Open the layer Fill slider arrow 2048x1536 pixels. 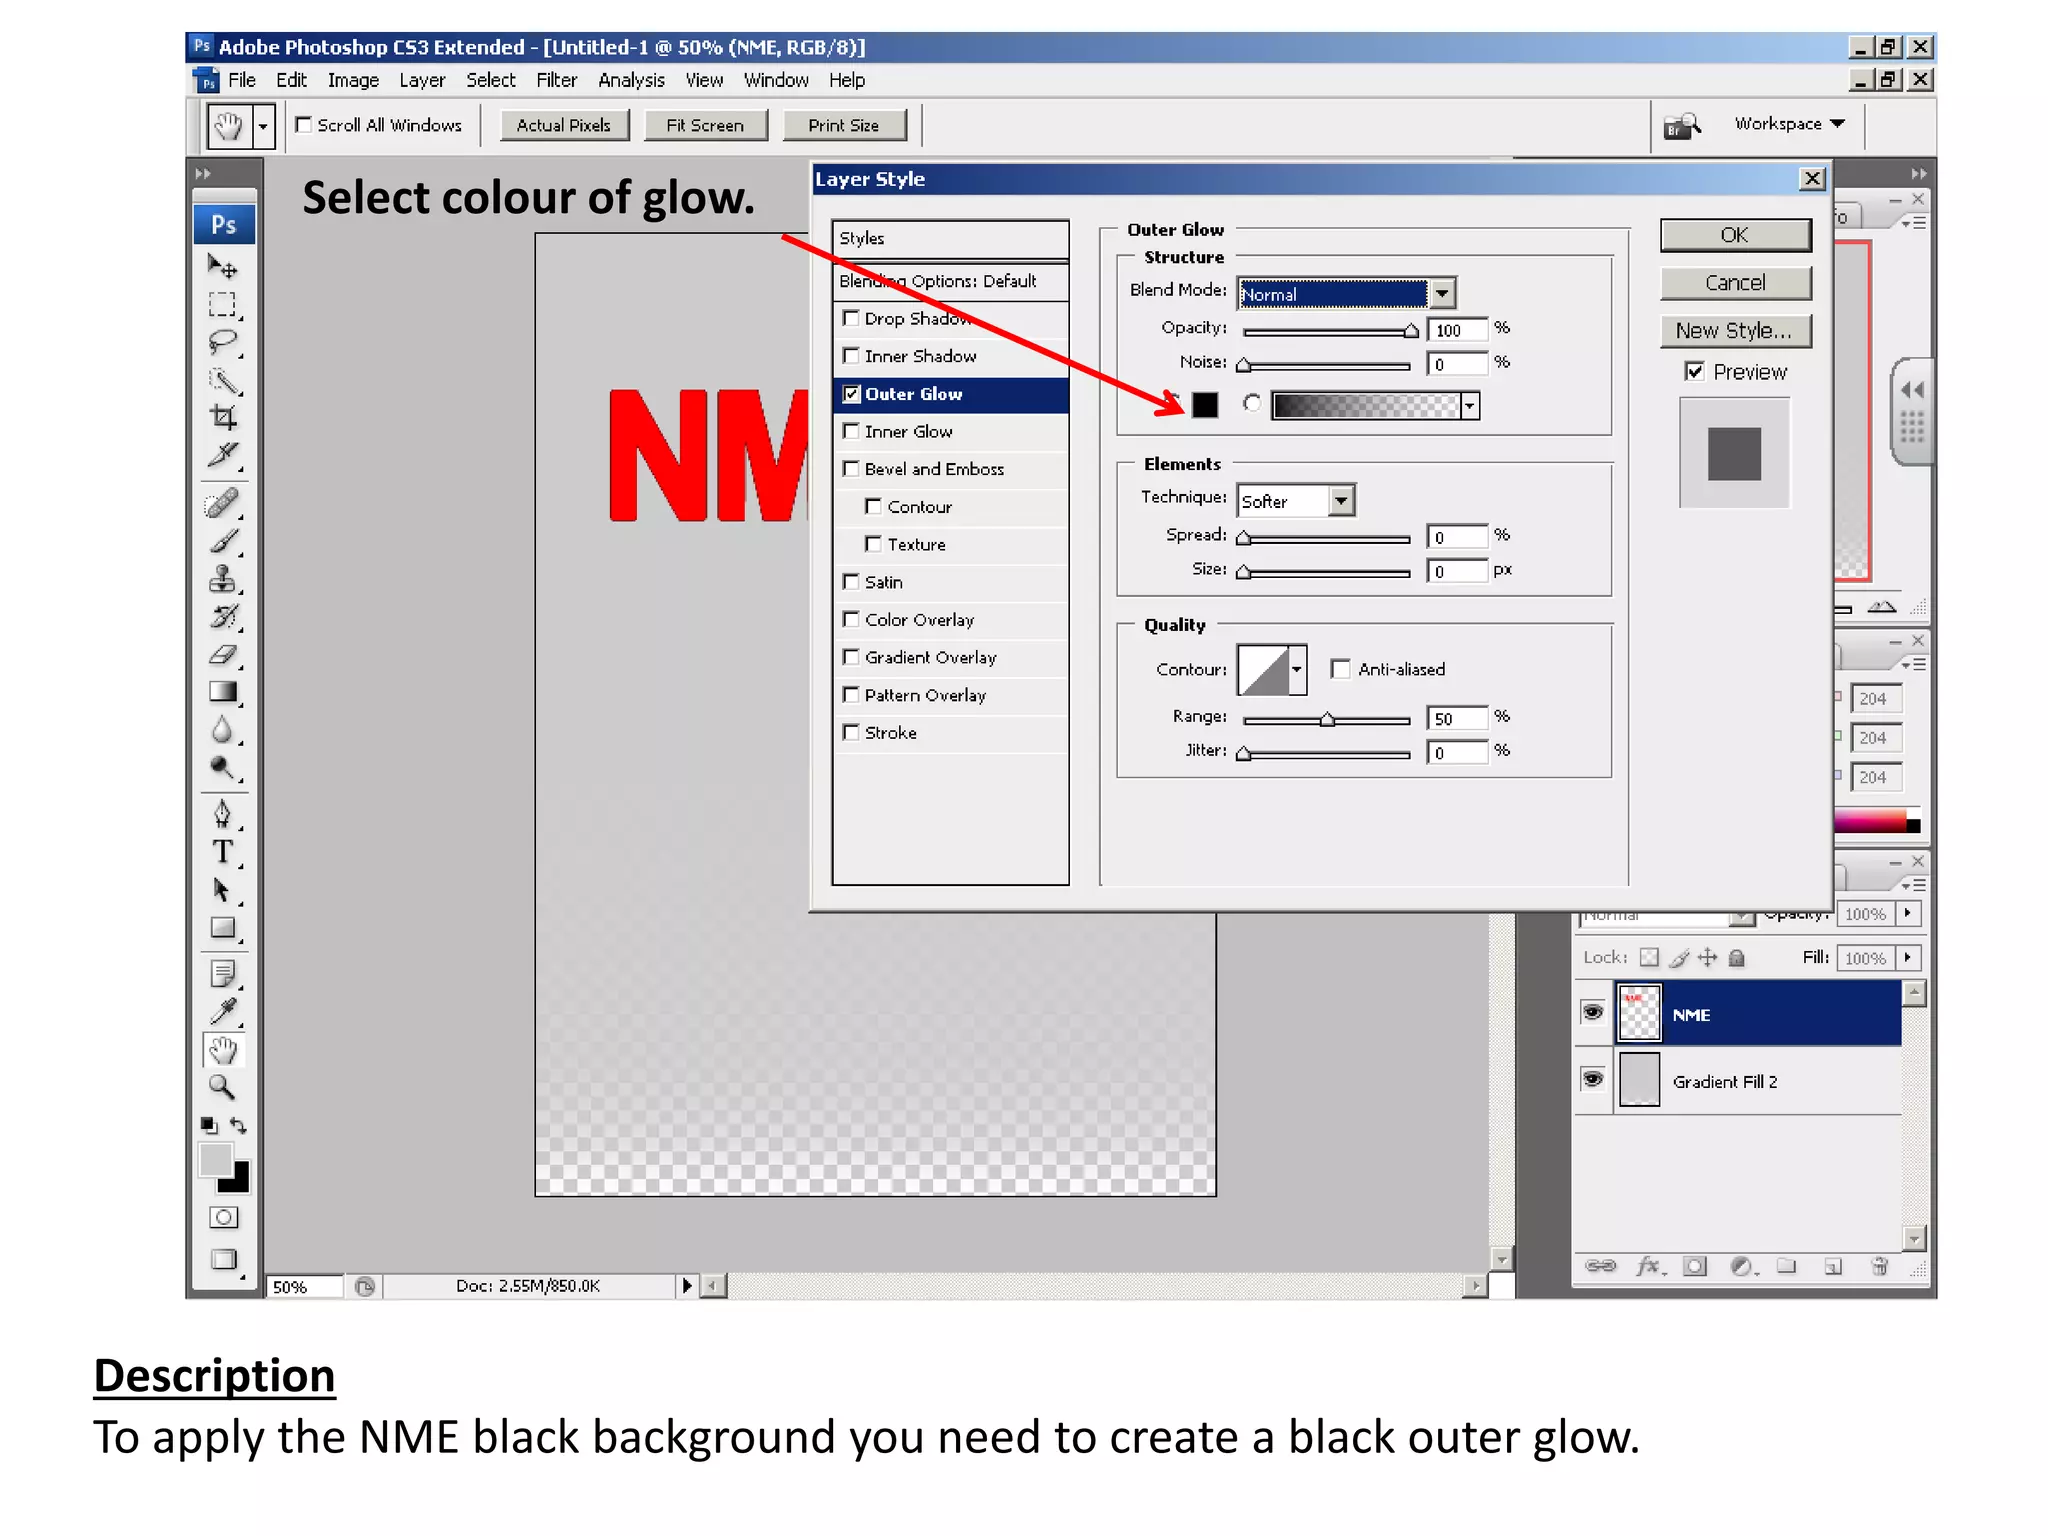coord(1908,957)
